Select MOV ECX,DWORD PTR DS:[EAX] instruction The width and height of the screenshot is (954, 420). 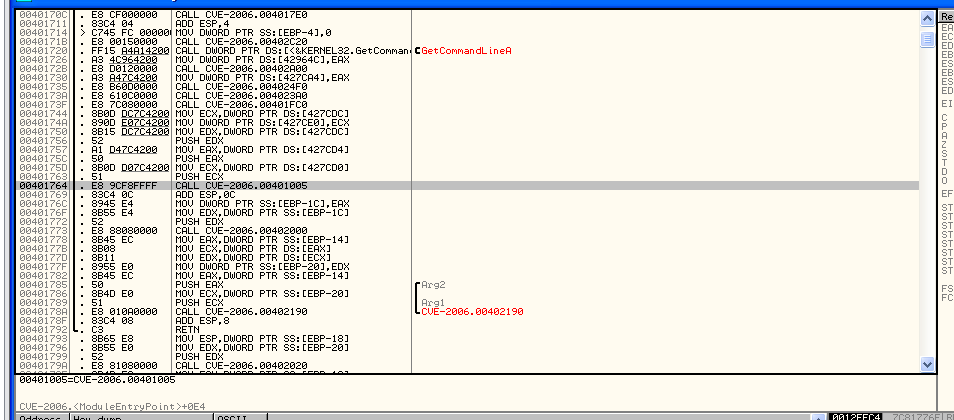pyautogui.click(x=252, y=248)
